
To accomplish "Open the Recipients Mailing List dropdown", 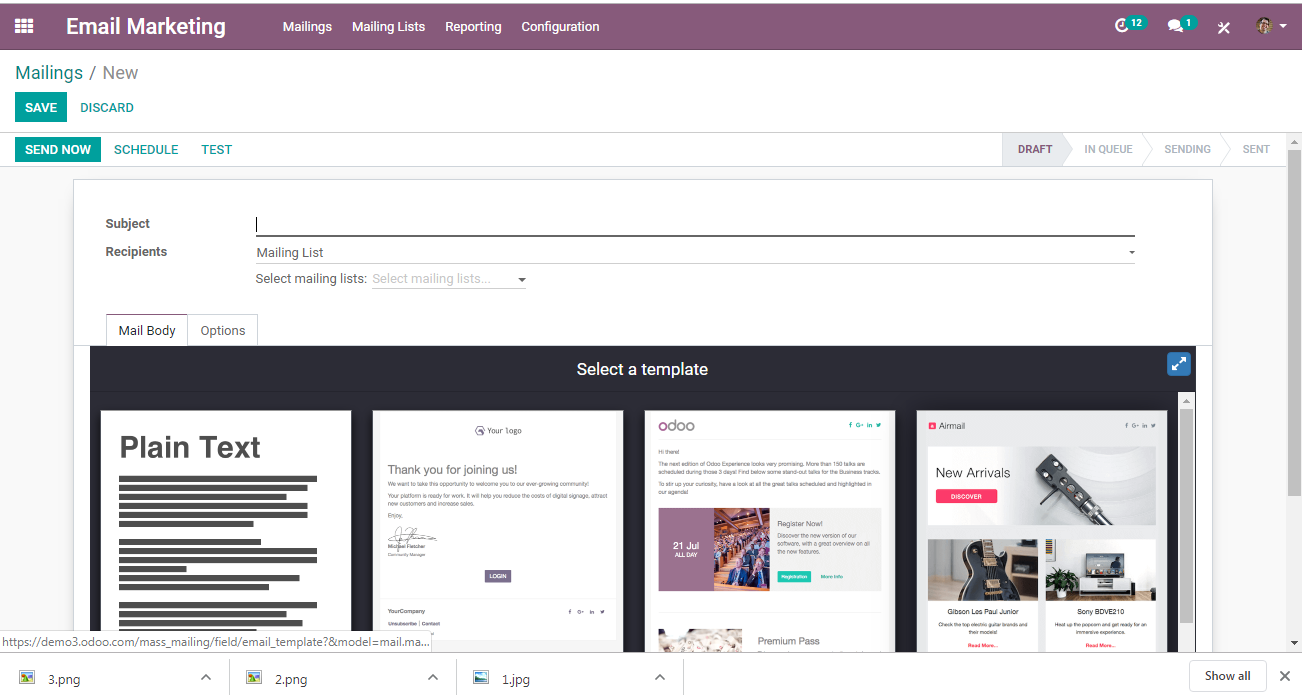I will pyautogui.click(x=1131, y=252).
